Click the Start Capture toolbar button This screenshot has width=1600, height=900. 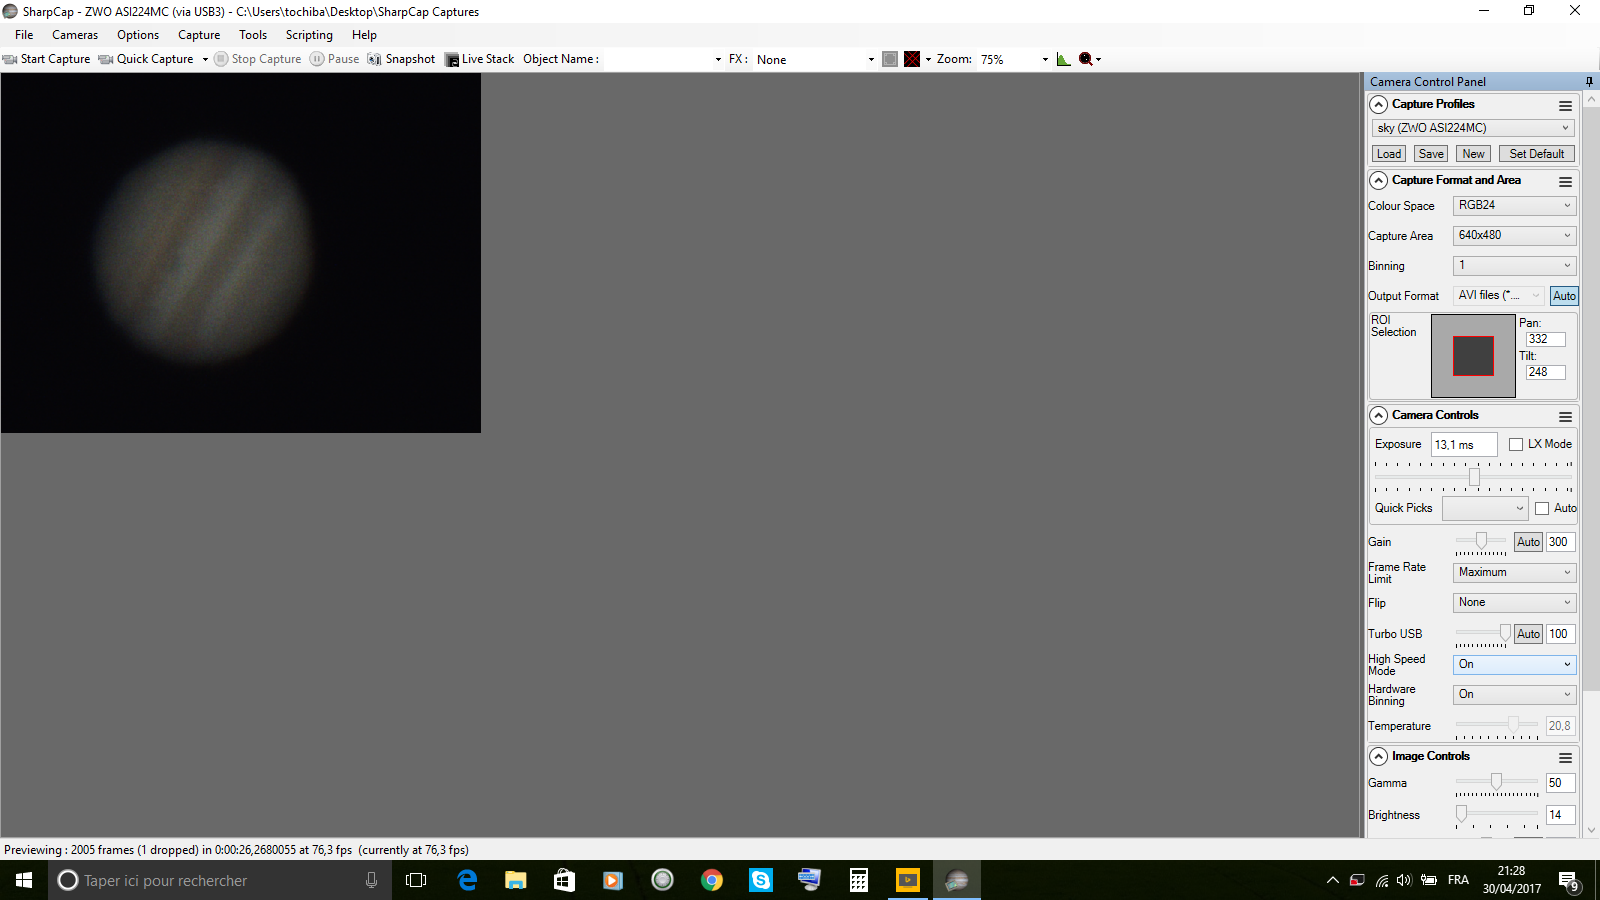coord(47,59)
